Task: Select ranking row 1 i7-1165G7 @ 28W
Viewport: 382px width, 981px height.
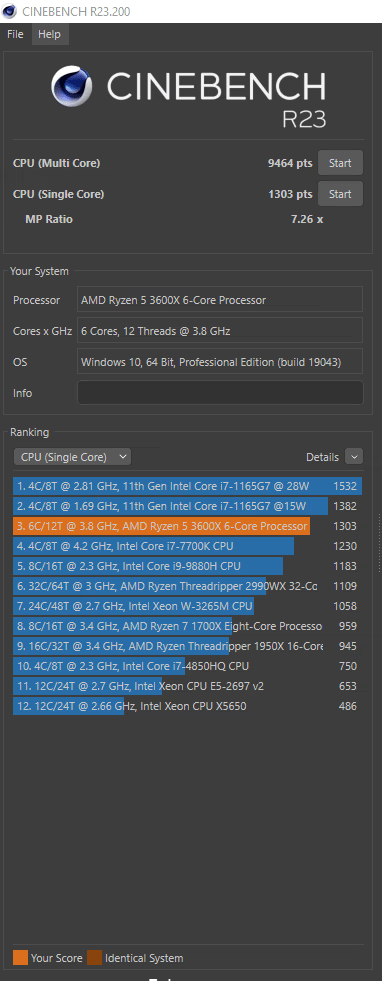Action: (188, 486)
